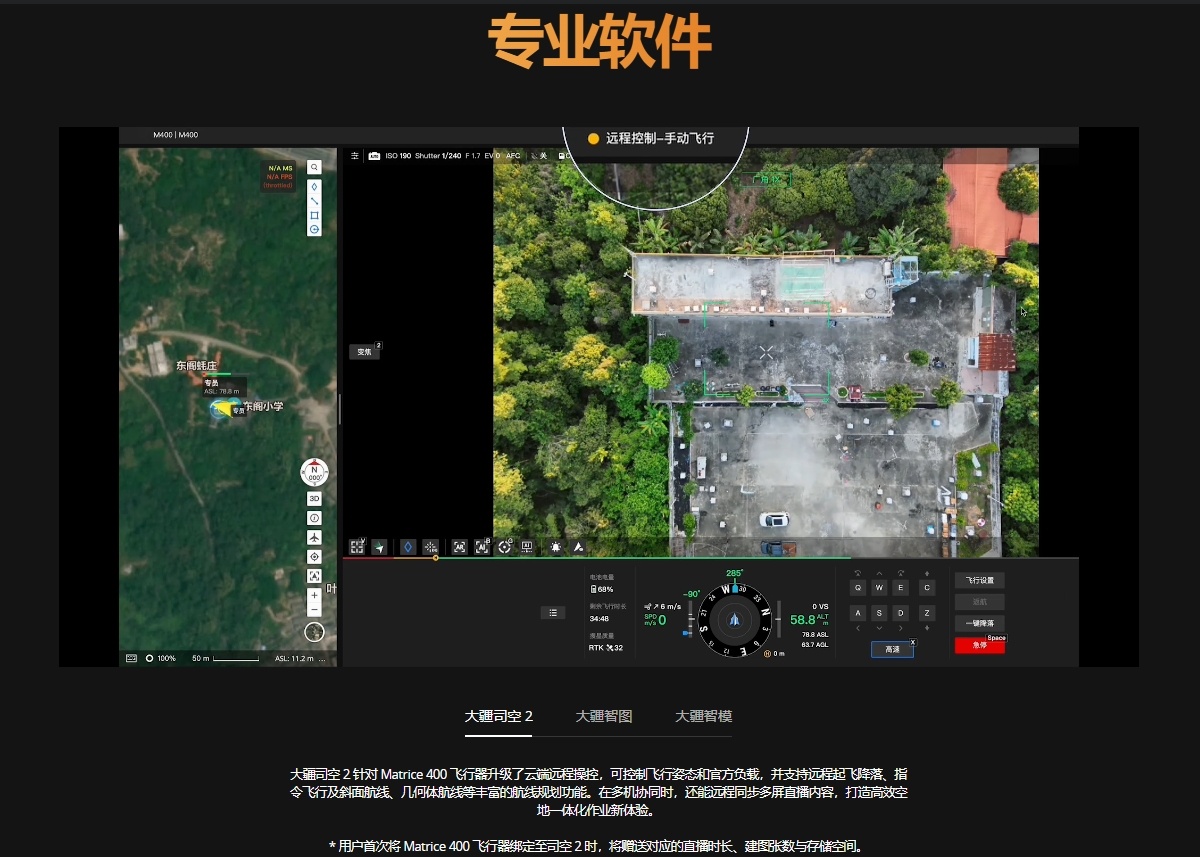Click the 变焦 zoom lens button
1200x857 pixels.
tap(364, 352)
